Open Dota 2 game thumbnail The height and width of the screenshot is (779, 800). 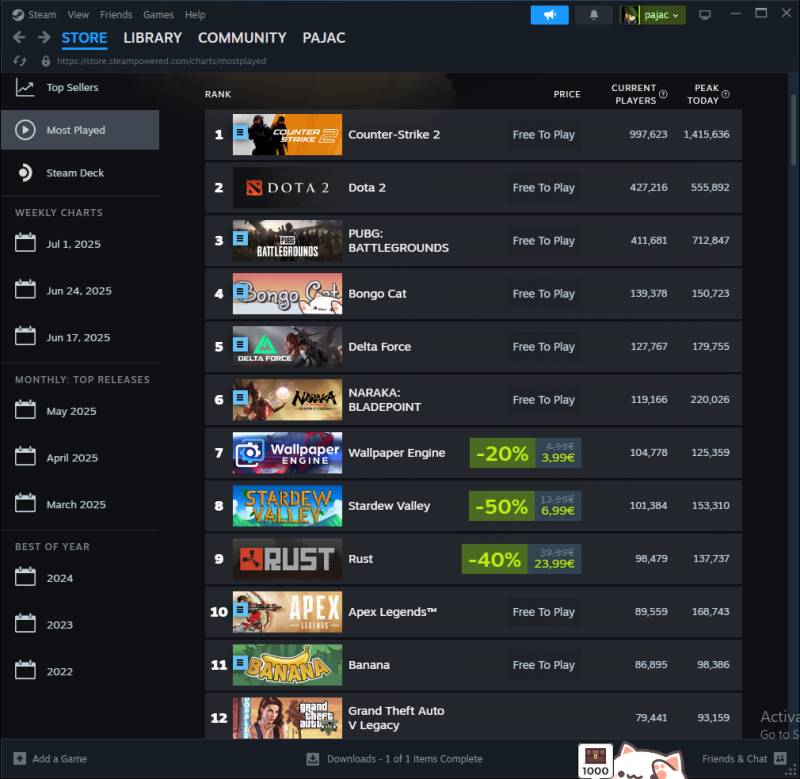coord(287,188)
